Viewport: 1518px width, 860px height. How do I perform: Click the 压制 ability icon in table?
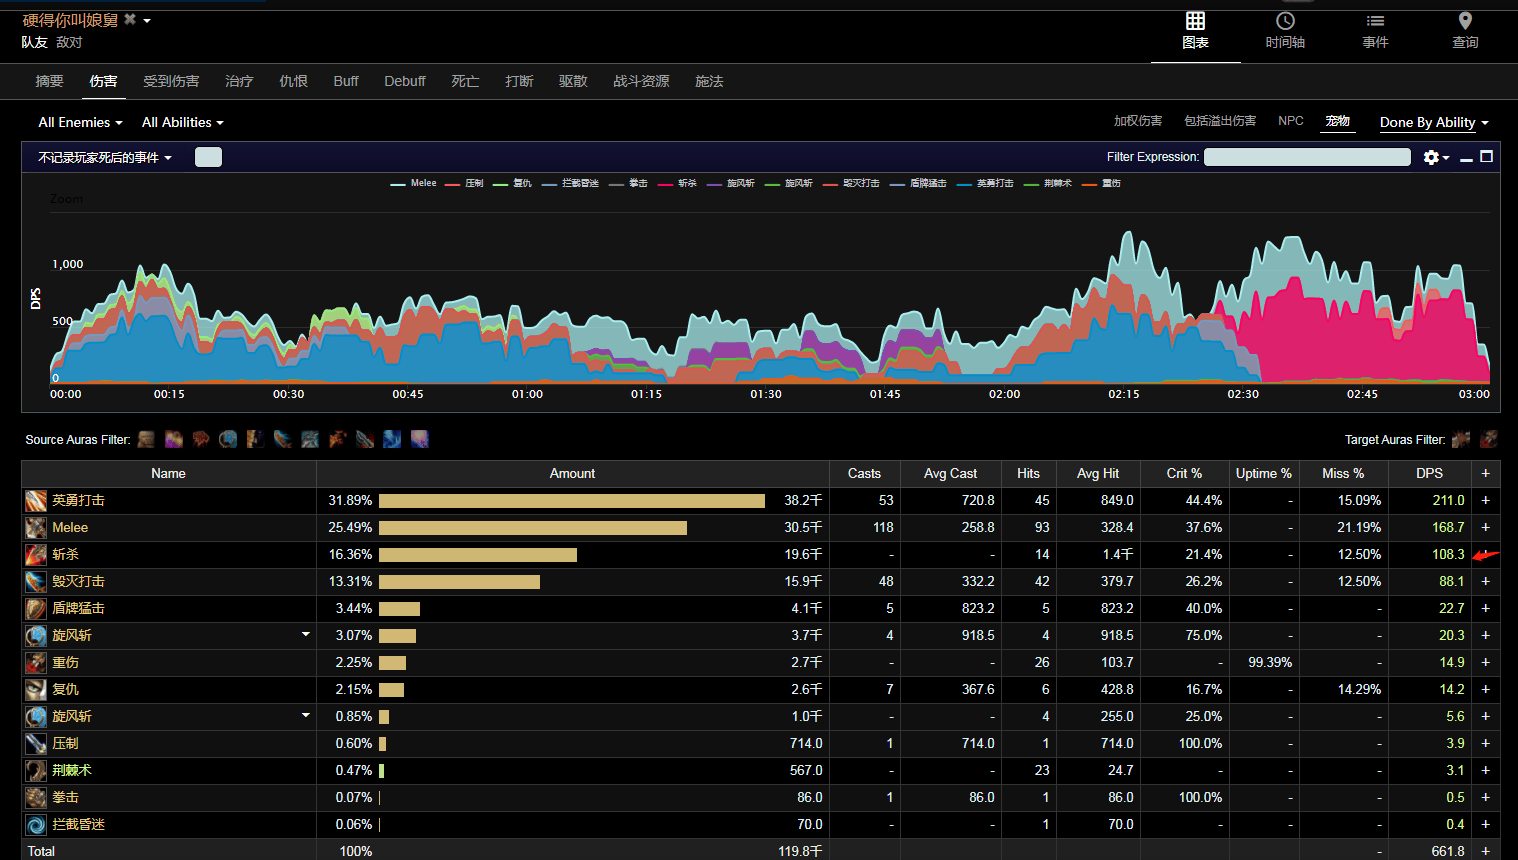[x=36, y=743]
